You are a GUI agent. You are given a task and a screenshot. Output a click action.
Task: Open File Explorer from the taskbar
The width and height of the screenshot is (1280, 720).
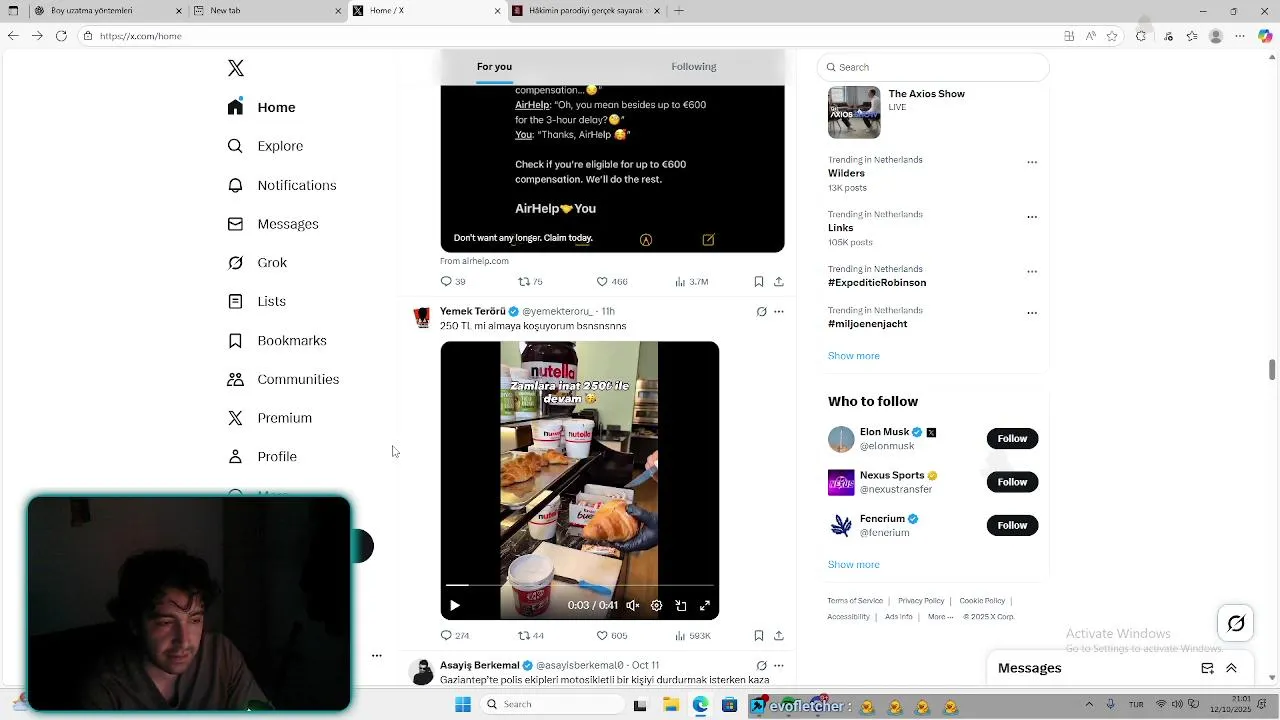(x=671, y=704)
